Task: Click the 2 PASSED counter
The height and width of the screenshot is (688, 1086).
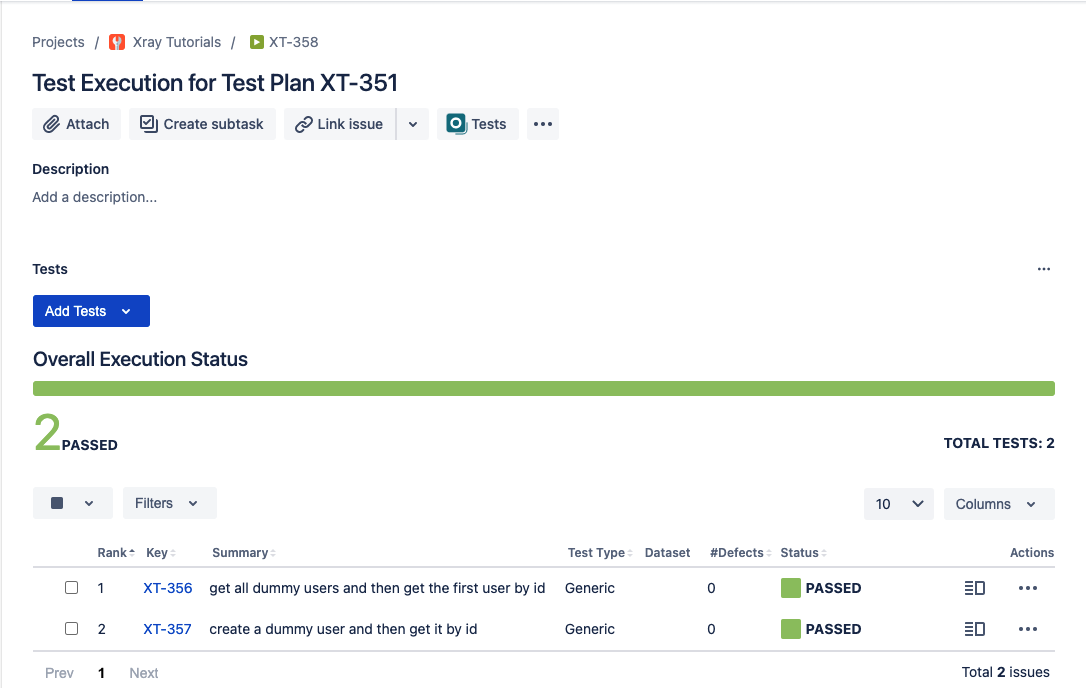Action: coord(75,433)
